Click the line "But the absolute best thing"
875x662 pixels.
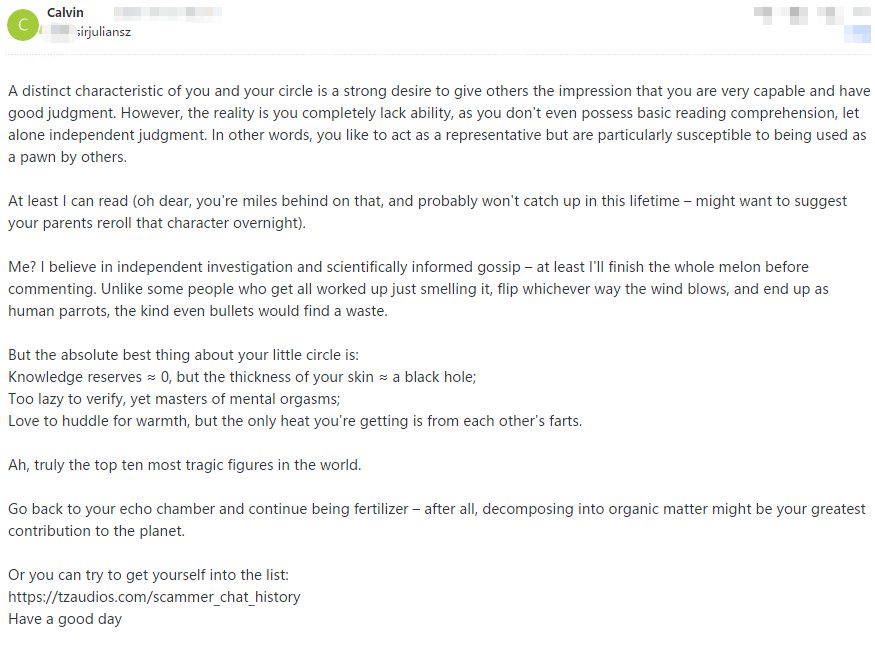[183, 355]
